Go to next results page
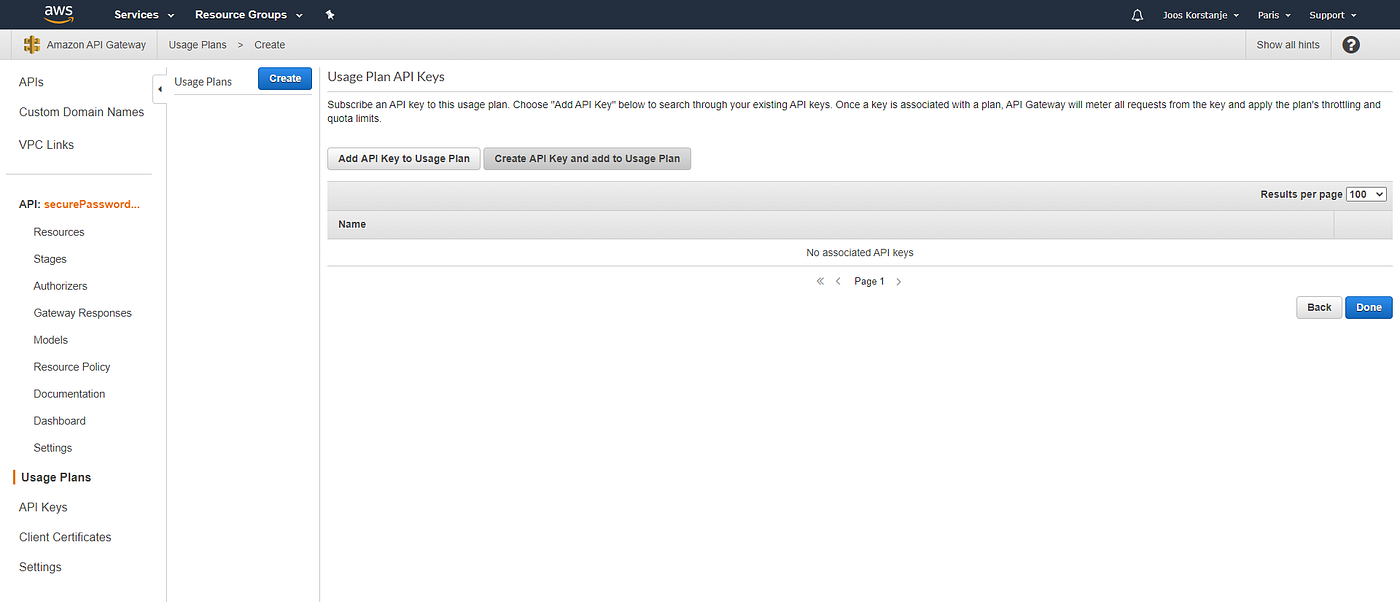This screenshot has width=1400, height=602. click(x=898, y=282)
